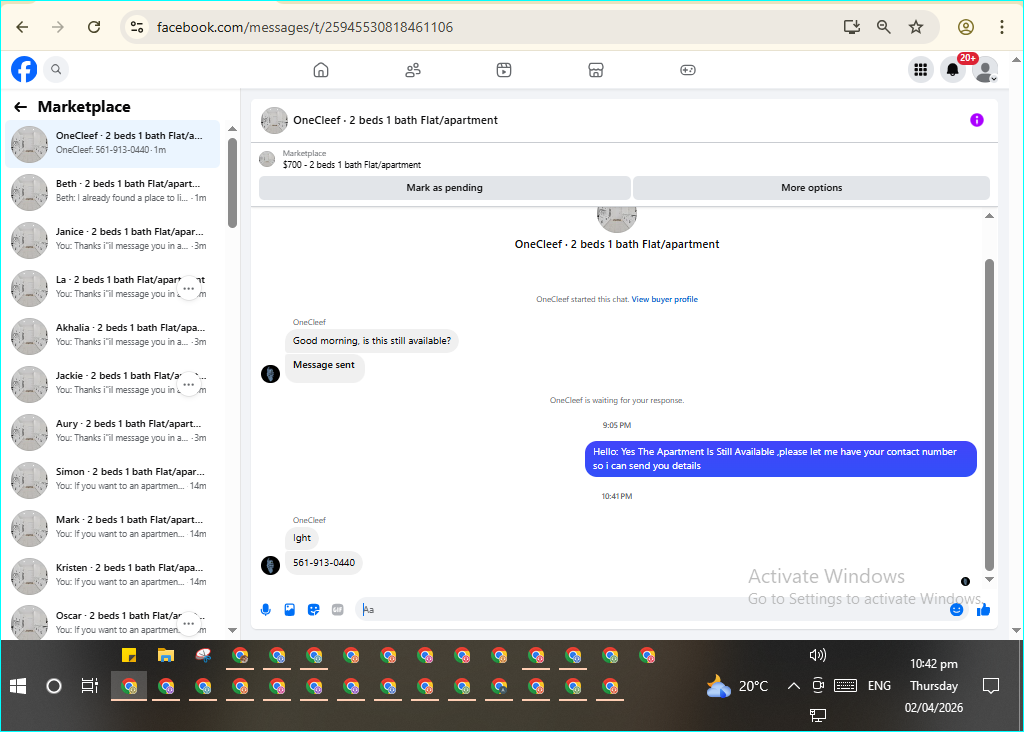
Task: Open the Mark conversation
Action: [113, 528]
